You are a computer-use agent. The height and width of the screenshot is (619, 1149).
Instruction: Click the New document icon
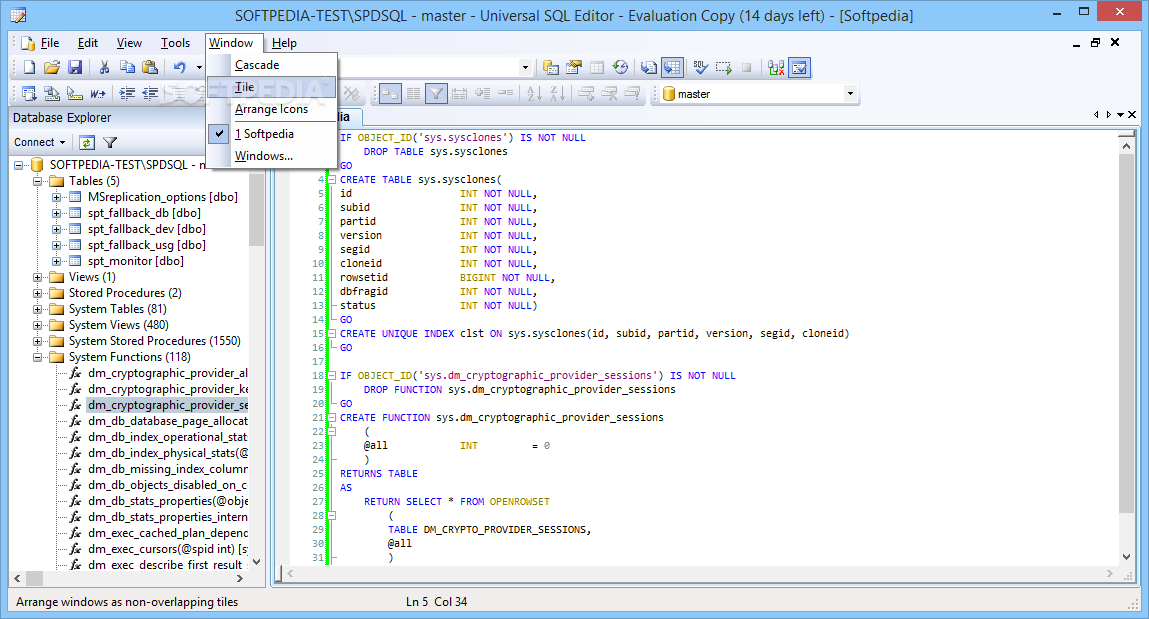pos(29,68)
